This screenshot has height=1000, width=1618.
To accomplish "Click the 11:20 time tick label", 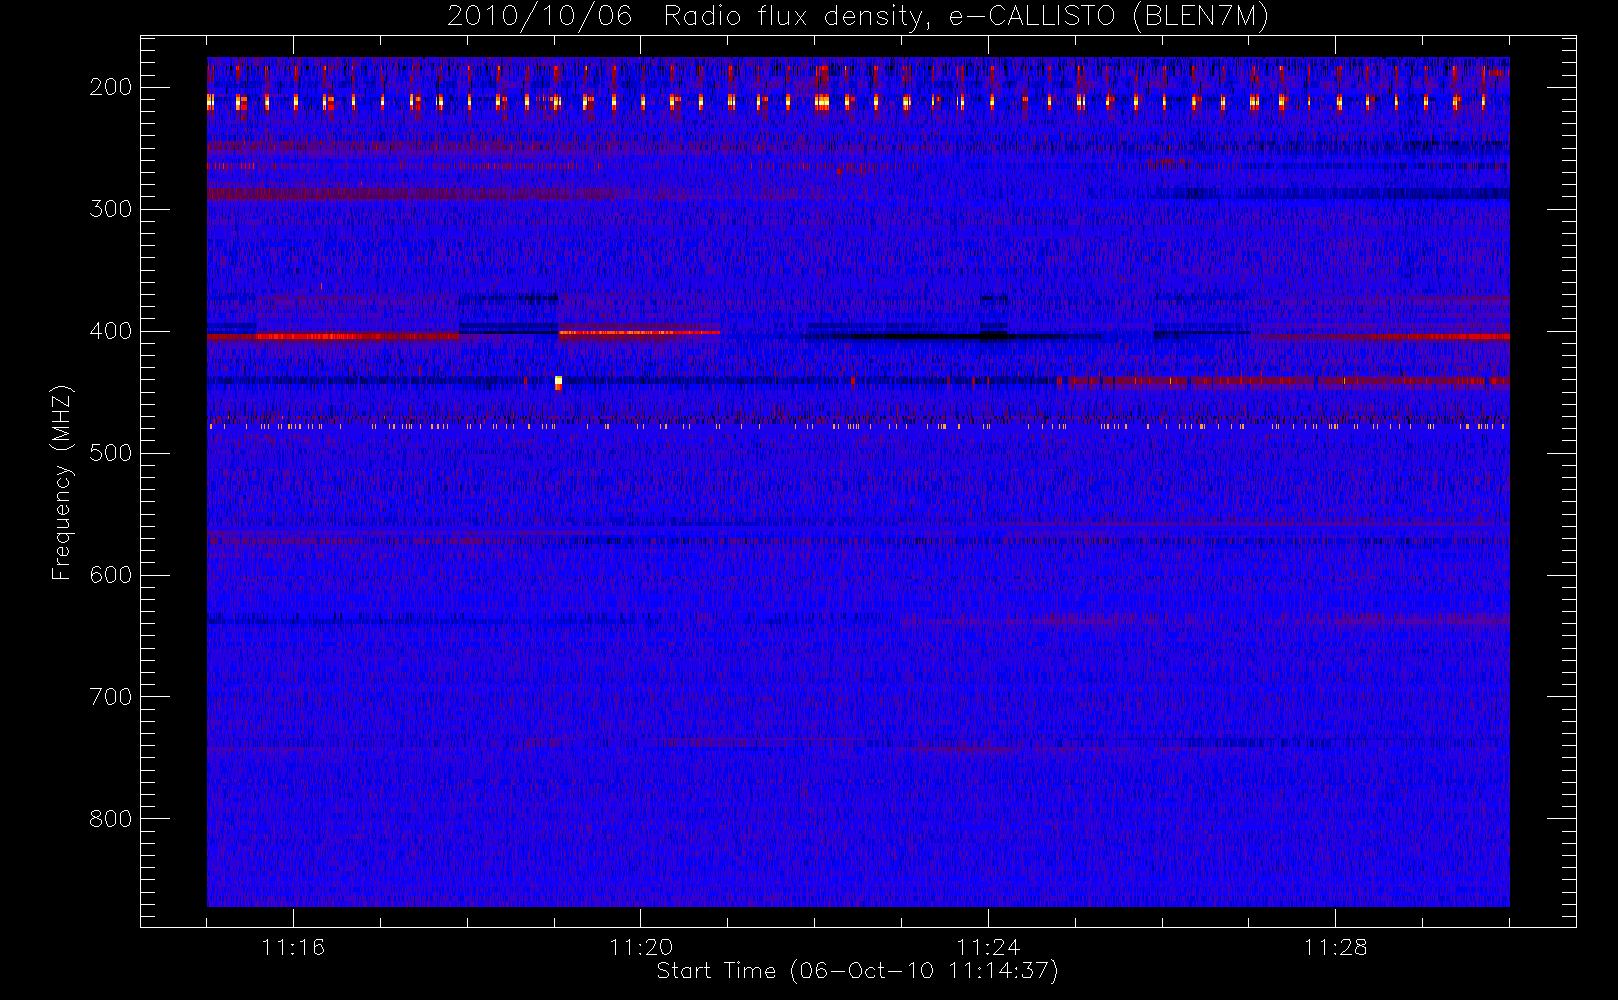I will pos(640,947).
